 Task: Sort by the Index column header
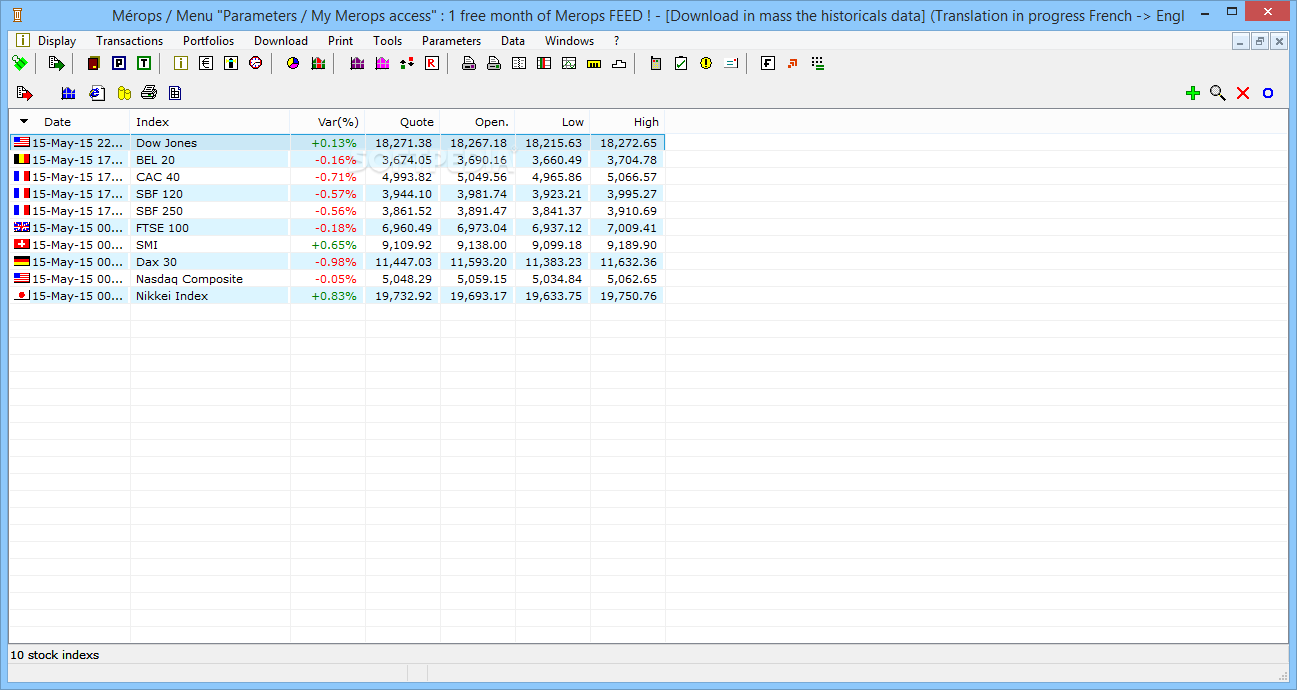210,122
